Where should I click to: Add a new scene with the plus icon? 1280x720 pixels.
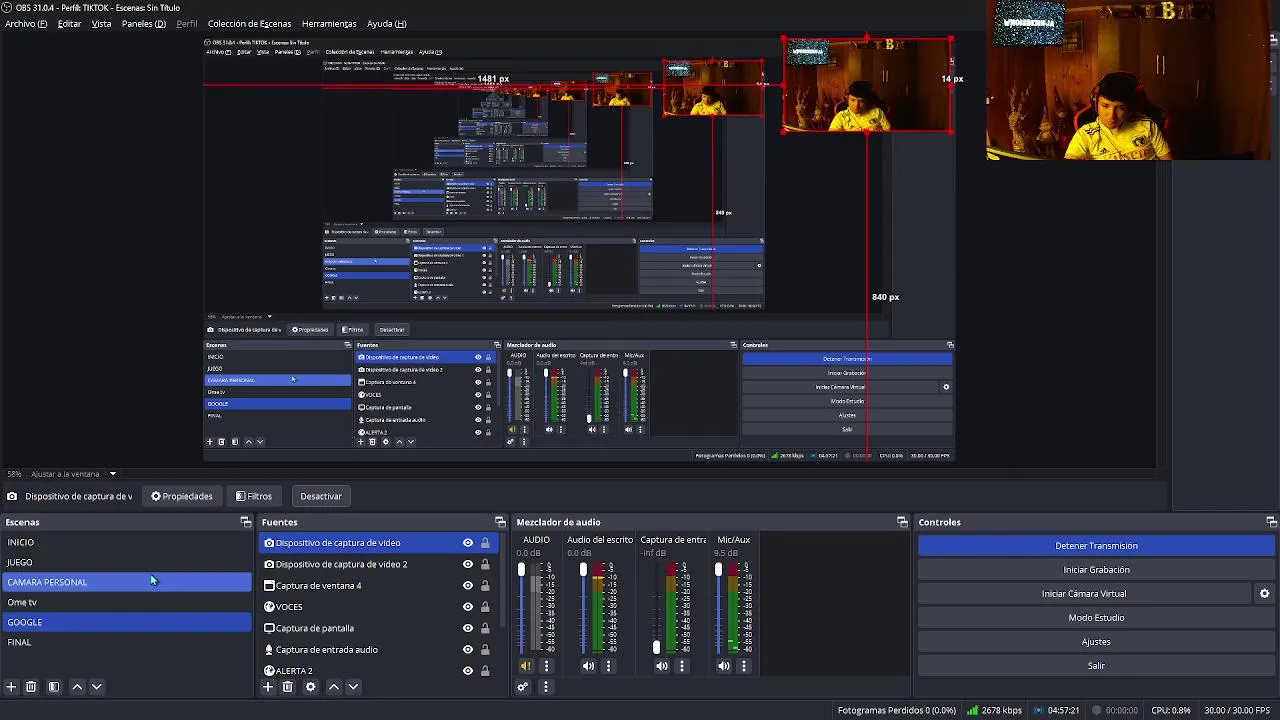[x=11, y=687]
